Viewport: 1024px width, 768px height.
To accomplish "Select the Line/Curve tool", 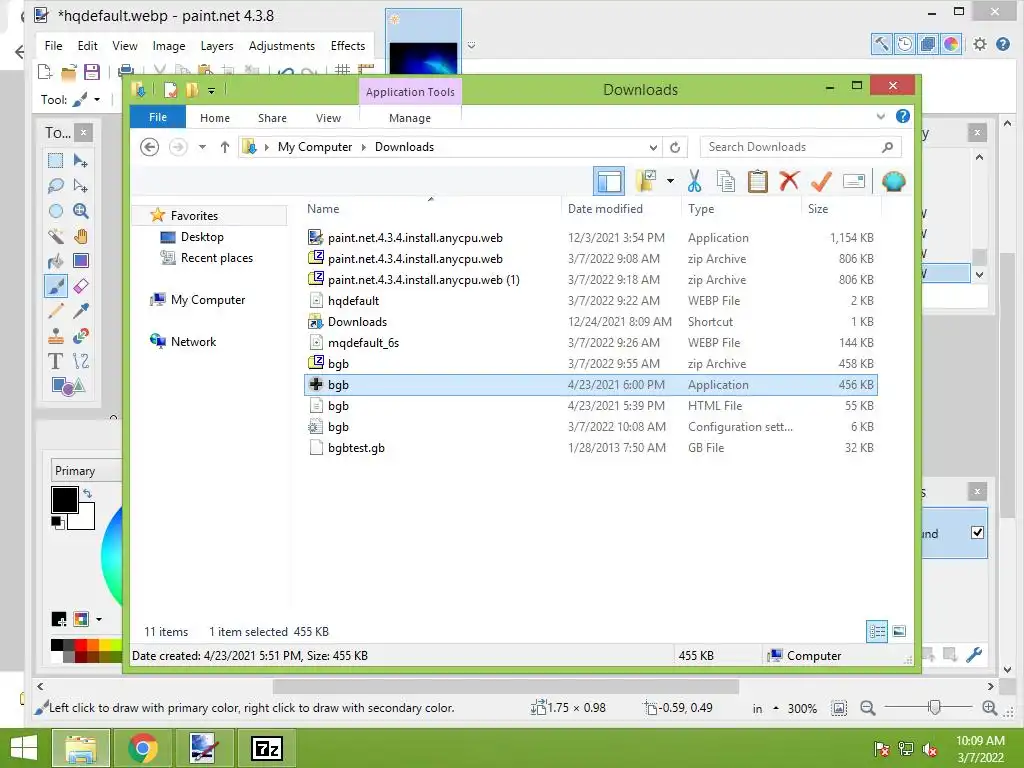I will click(x=80, y=361).
